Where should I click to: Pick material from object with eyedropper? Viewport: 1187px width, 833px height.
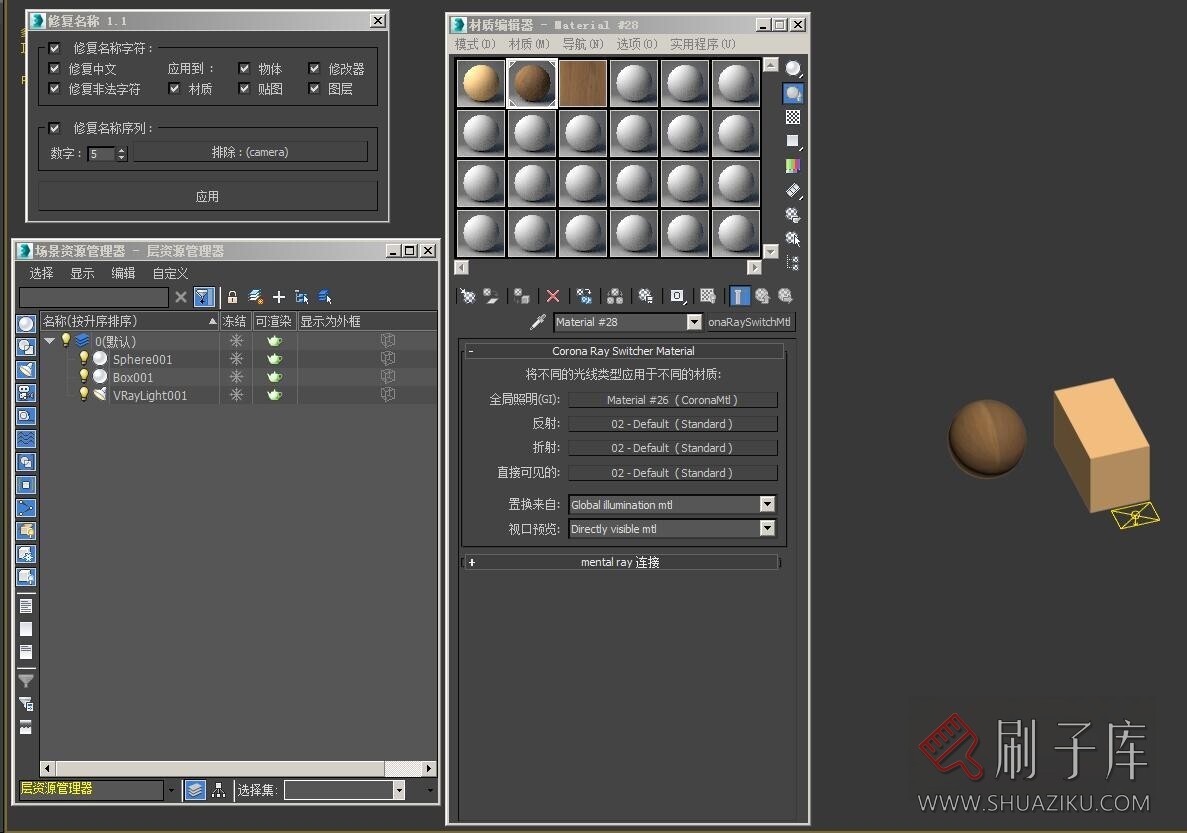[x=538, y=322]
